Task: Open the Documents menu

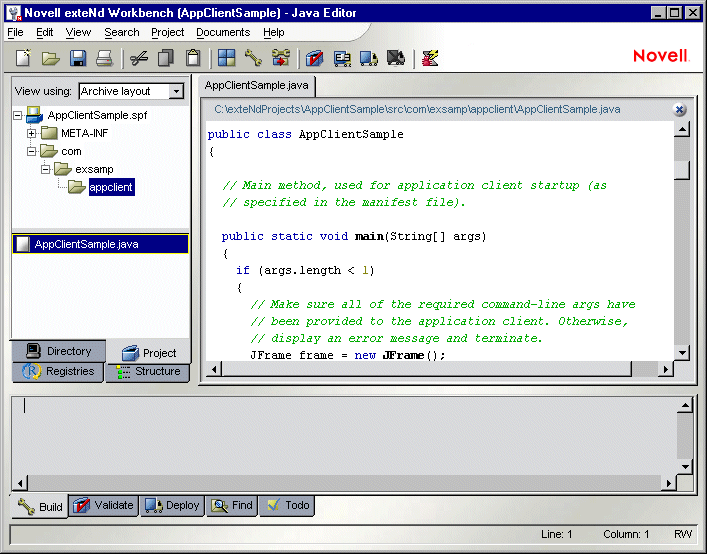Action: 223,32
